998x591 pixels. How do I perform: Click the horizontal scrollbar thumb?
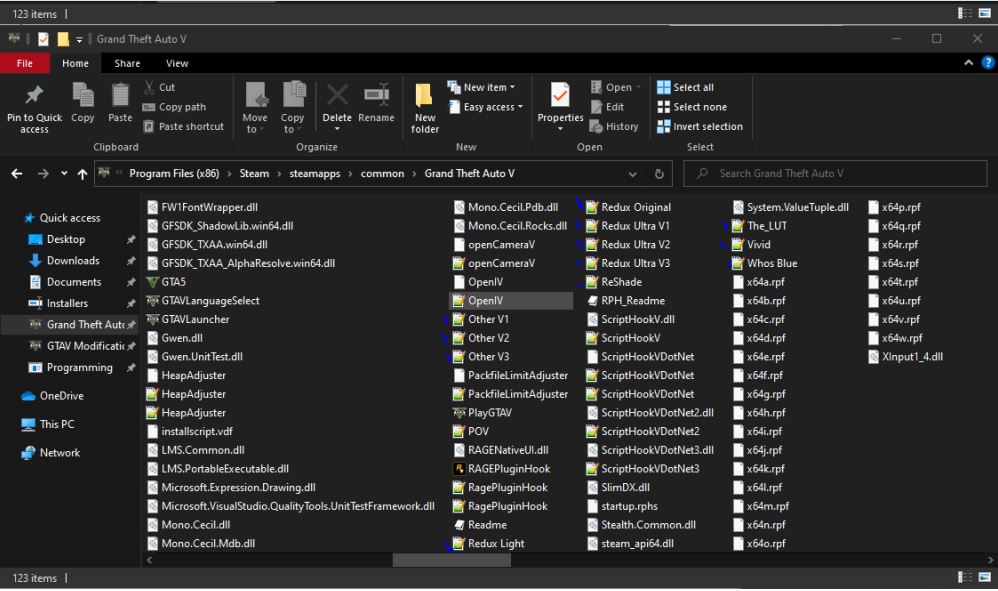pyautogui.click(x=452, y=560)
